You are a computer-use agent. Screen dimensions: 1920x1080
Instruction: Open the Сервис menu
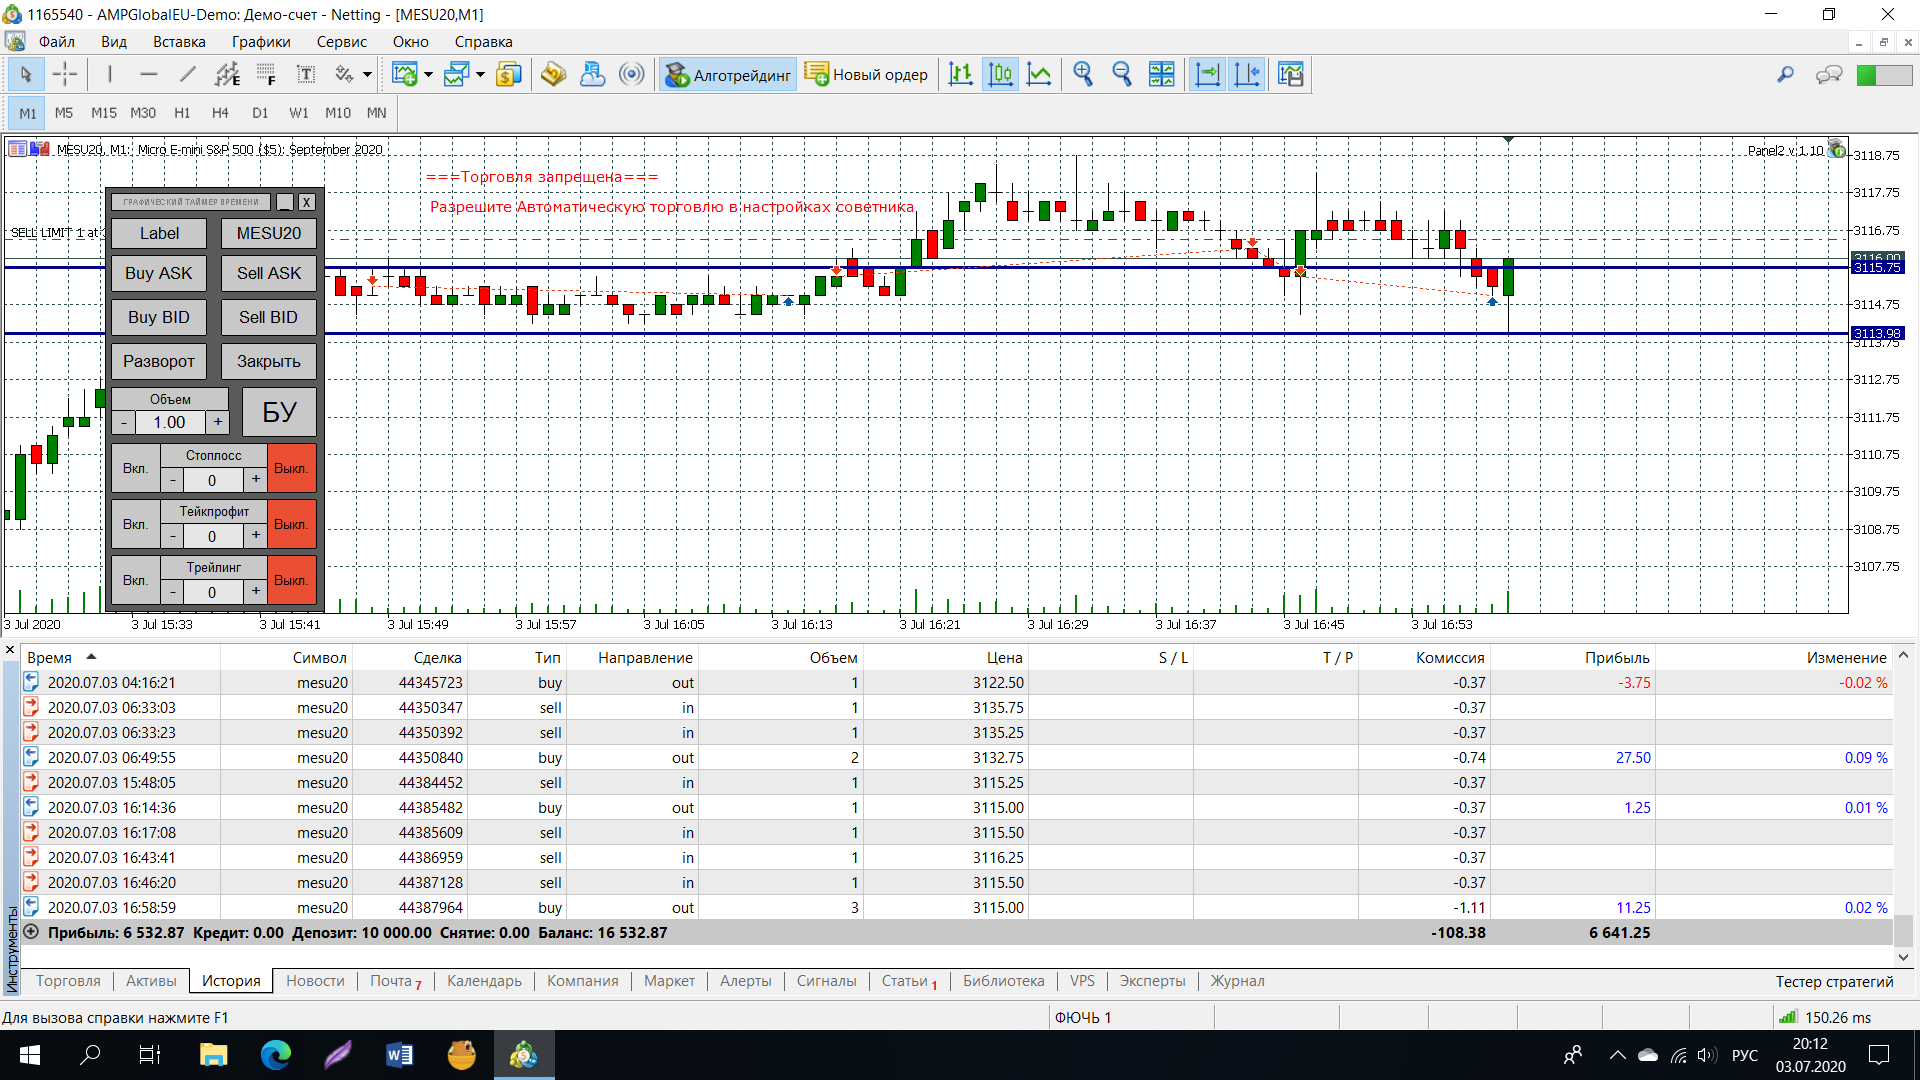[341, 42]
